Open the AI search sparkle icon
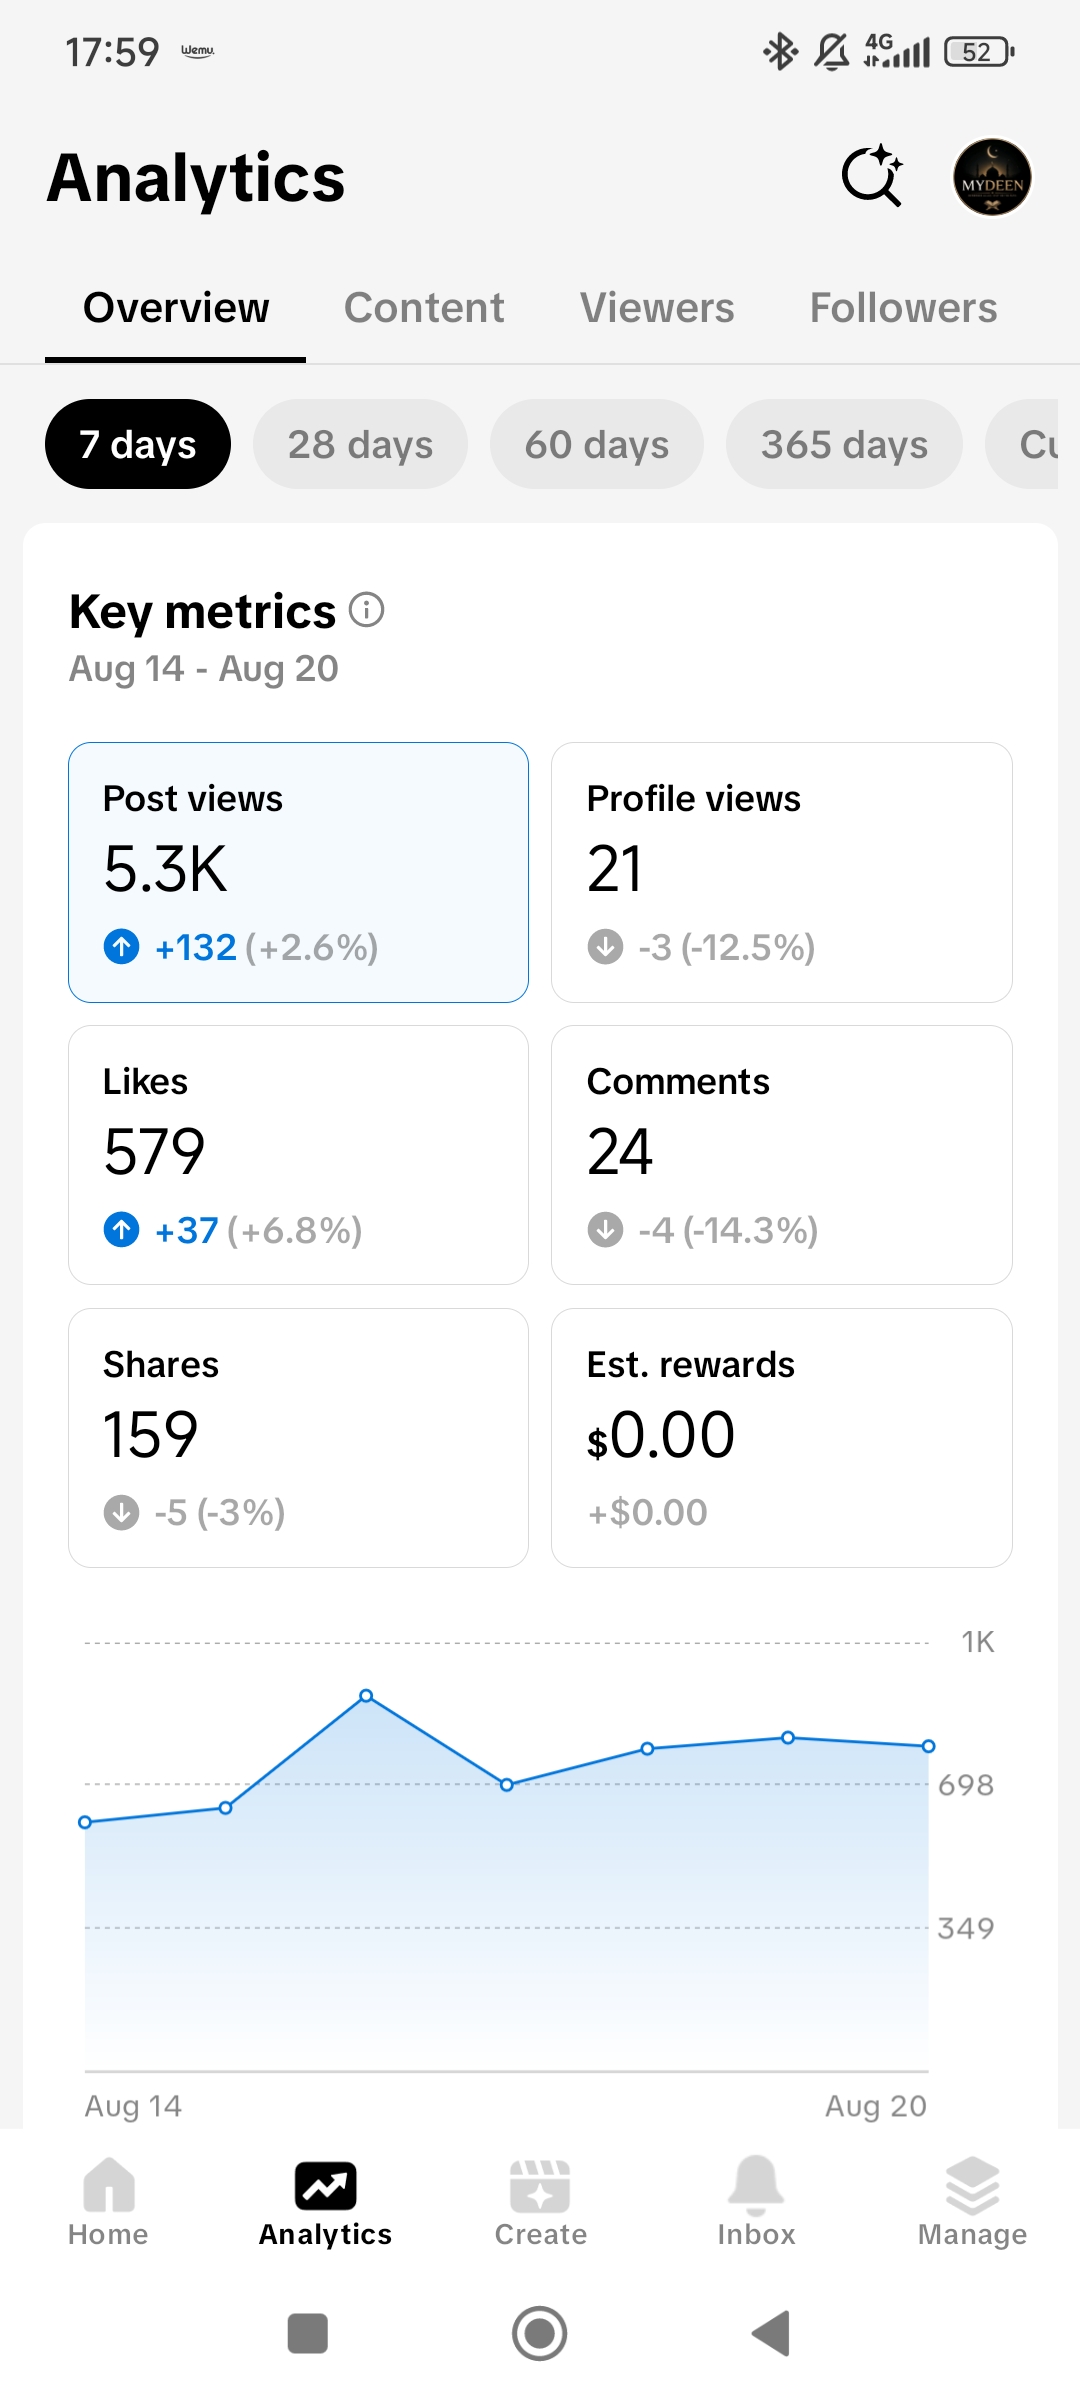The image size is (1080, 2400). [872, 176]
